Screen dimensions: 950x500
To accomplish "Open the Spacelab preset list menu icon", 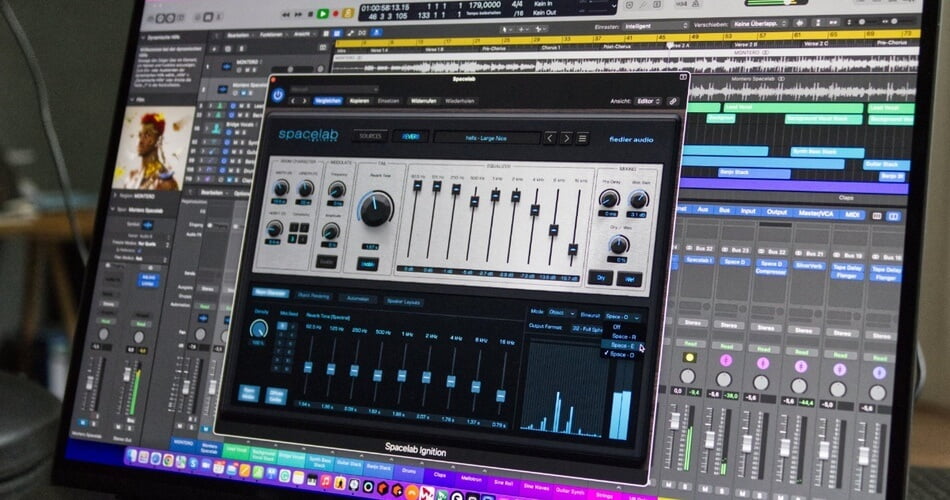I will click(x=583, y=138).
